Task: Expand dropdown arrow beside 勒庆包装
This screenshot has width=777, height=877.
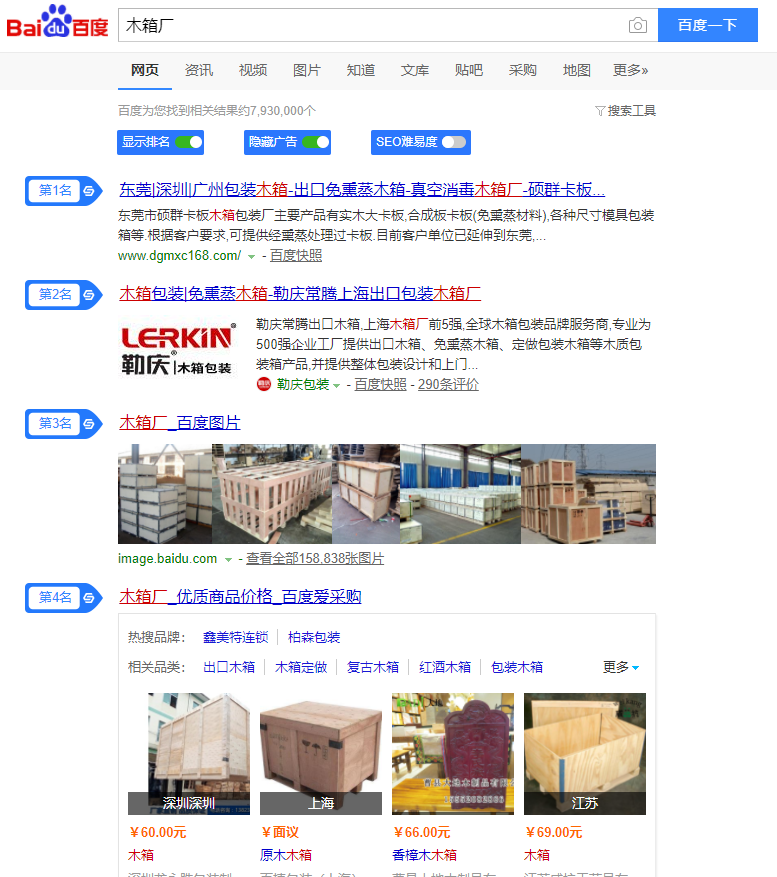Action: coord(336,385)
